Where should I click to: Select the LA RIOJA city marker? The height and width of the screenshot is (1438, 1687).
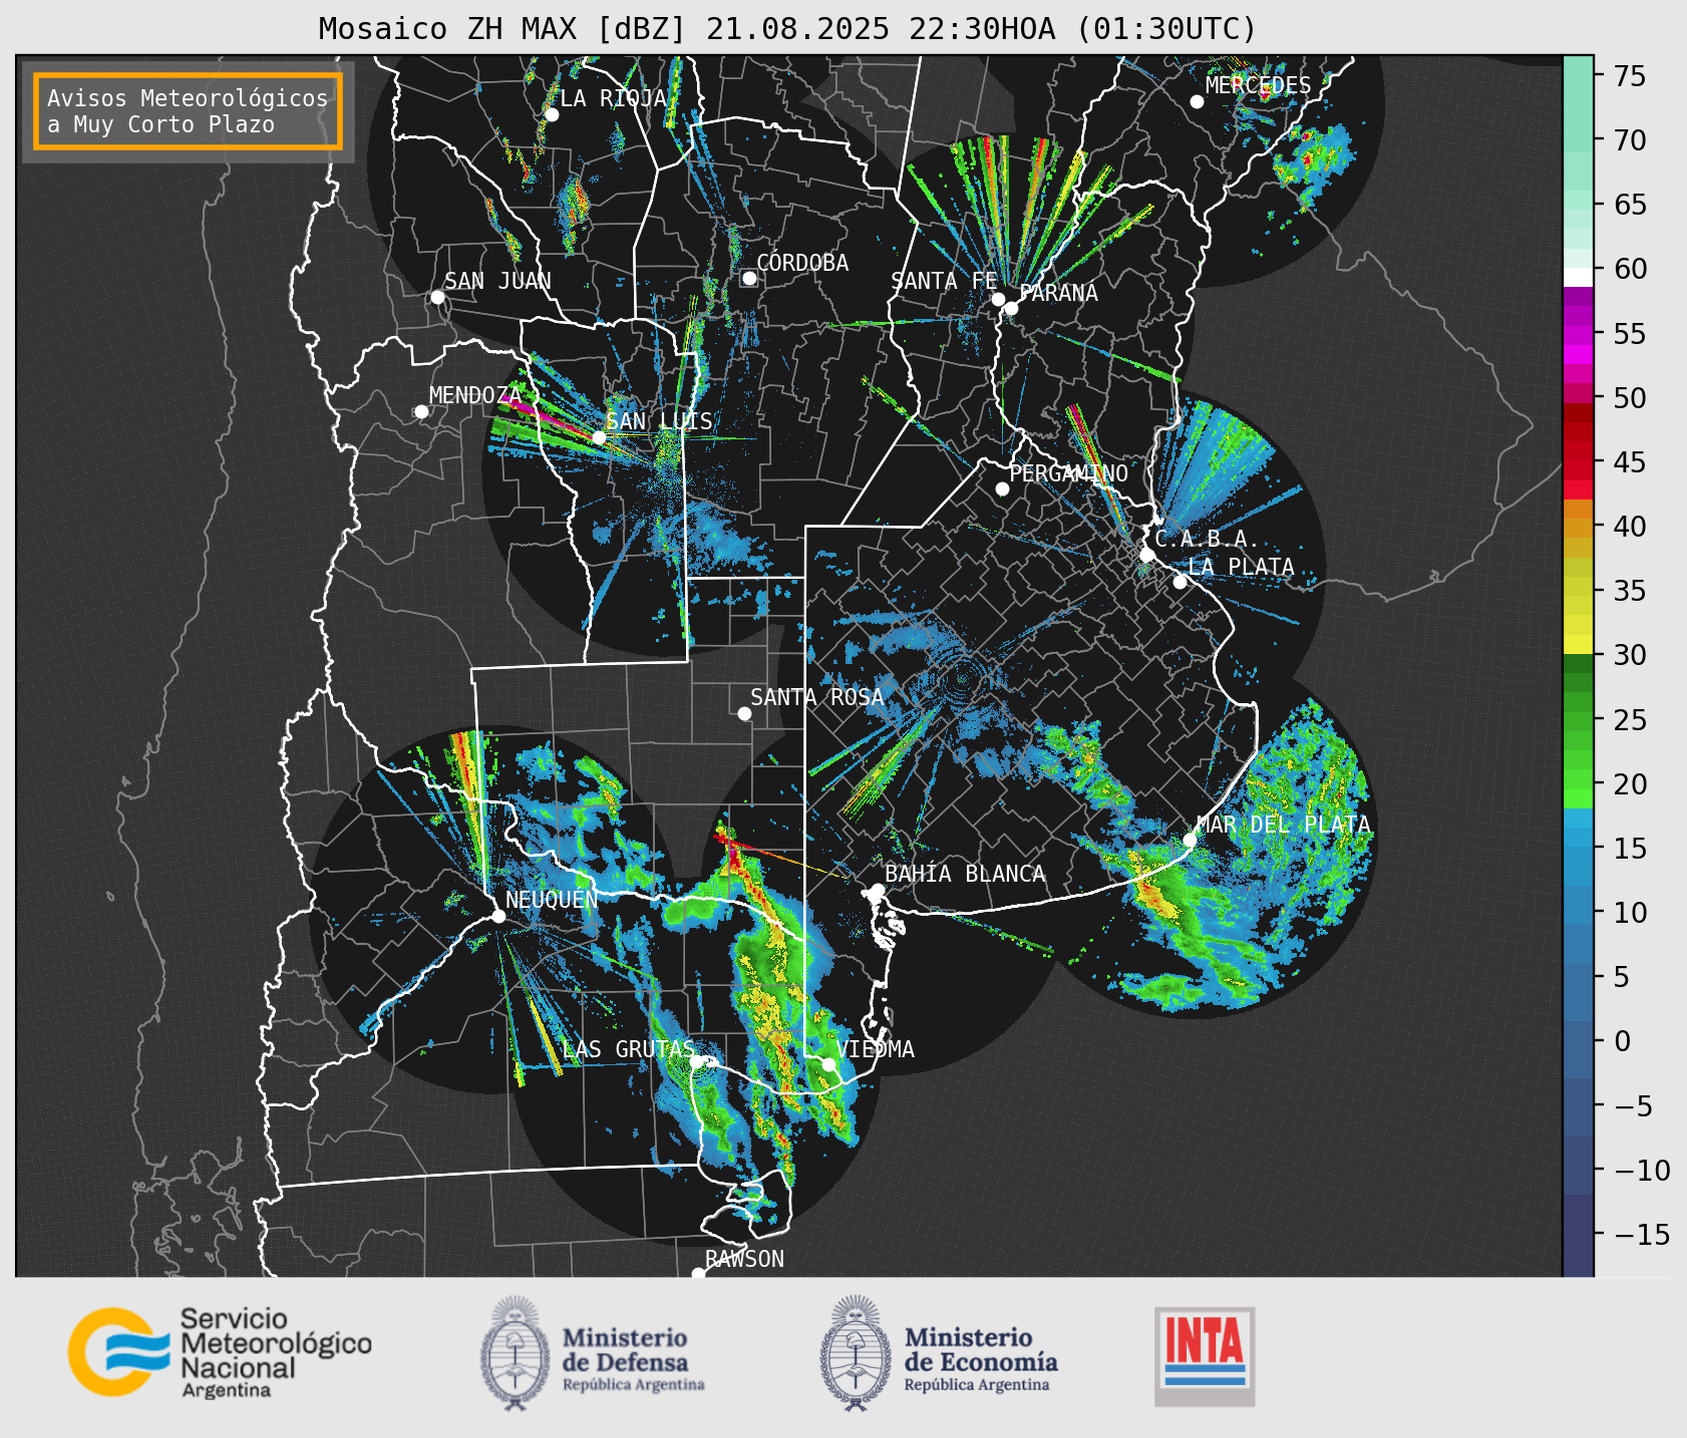tap(552, 115)
